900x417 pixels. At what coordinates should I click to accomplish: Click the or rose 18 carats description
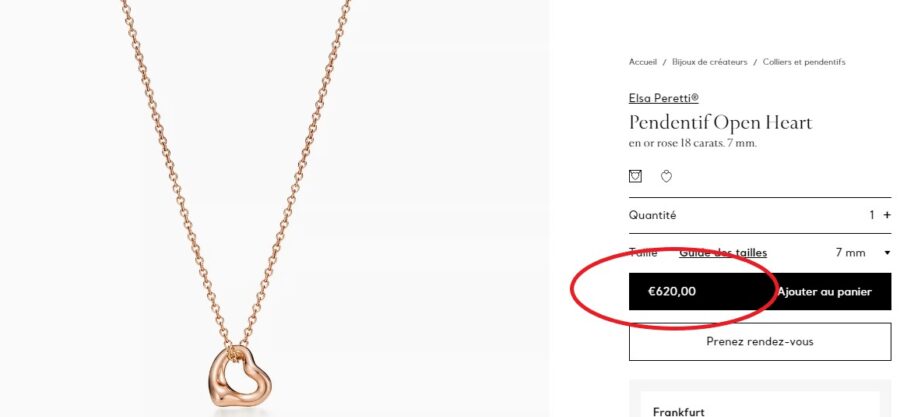692,143
